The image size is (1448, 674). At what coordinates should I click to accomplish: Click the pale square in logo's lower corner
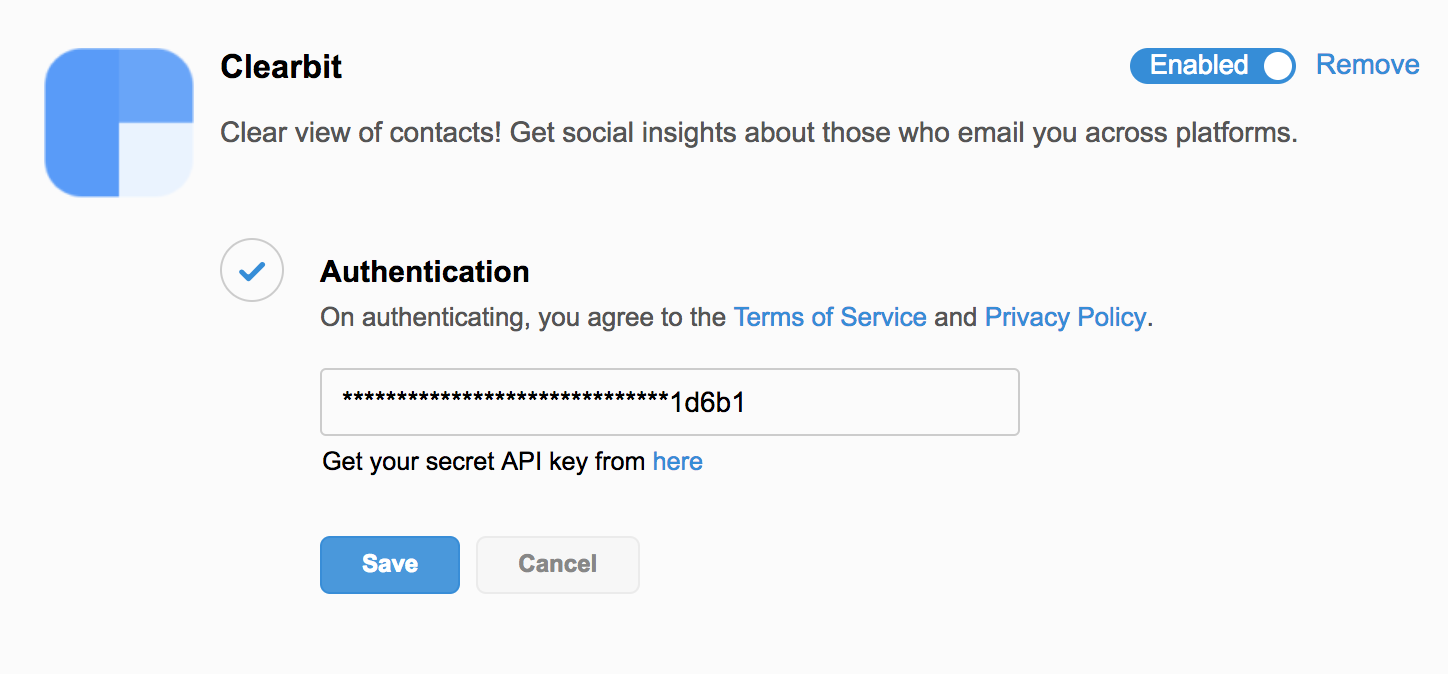coord(156,159)
